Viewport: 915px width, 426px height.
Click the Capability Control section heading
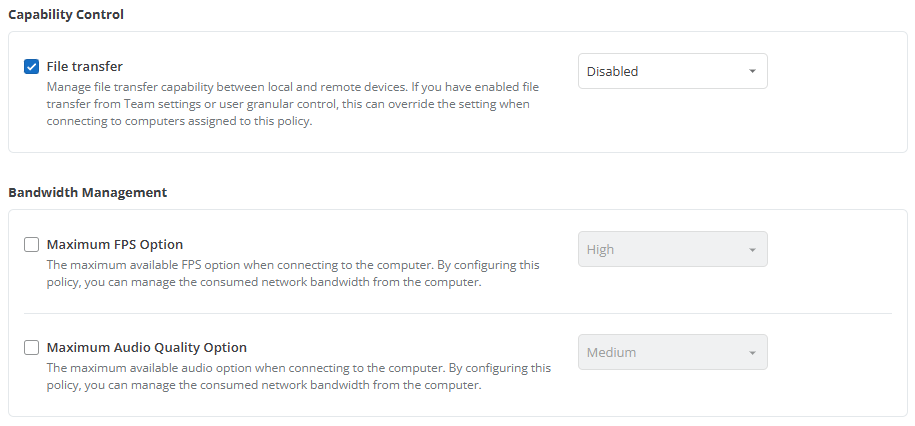66,15
